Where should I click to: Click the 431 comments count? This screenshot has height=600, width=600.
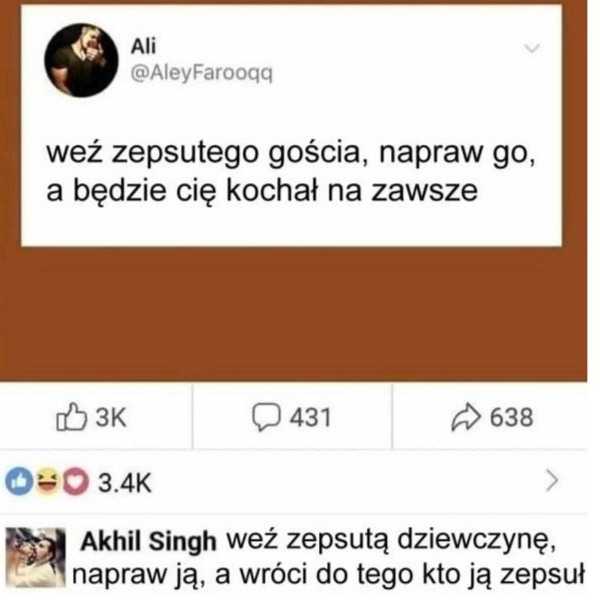coord(310,417)
